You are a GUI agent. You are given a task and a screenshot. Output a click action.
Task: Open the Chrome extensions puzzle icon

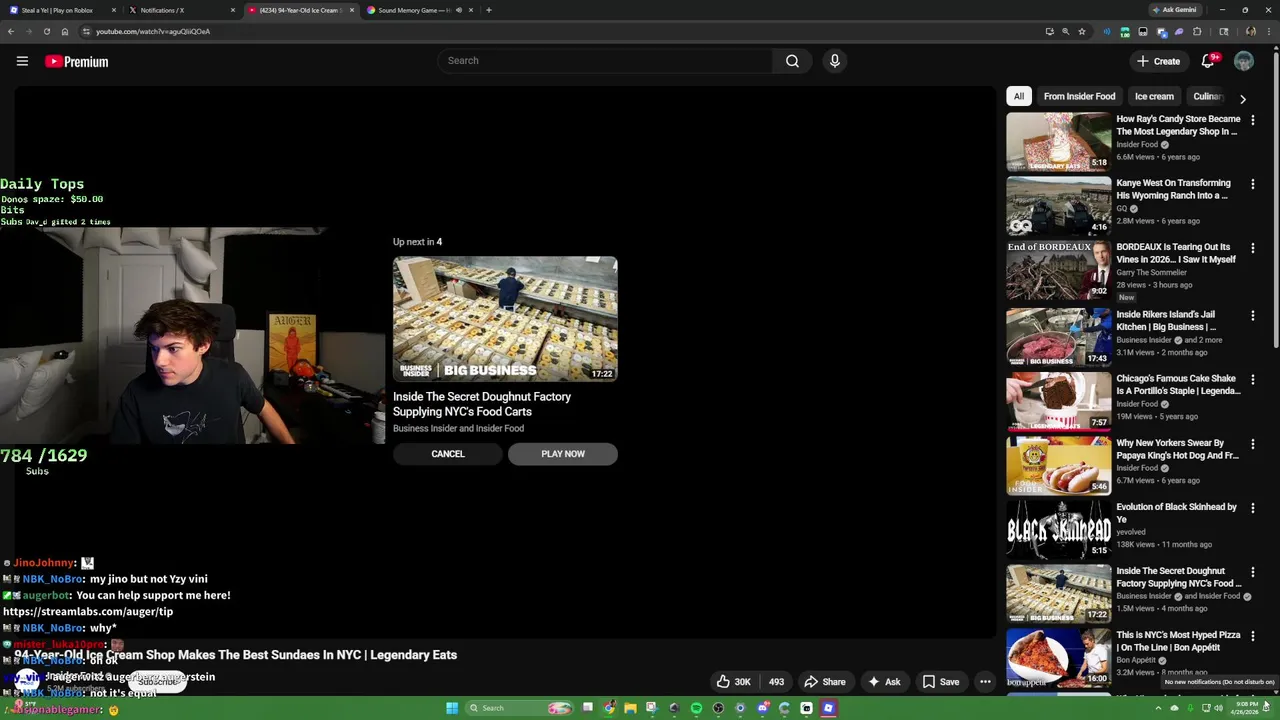click(x=1197, y=31)
